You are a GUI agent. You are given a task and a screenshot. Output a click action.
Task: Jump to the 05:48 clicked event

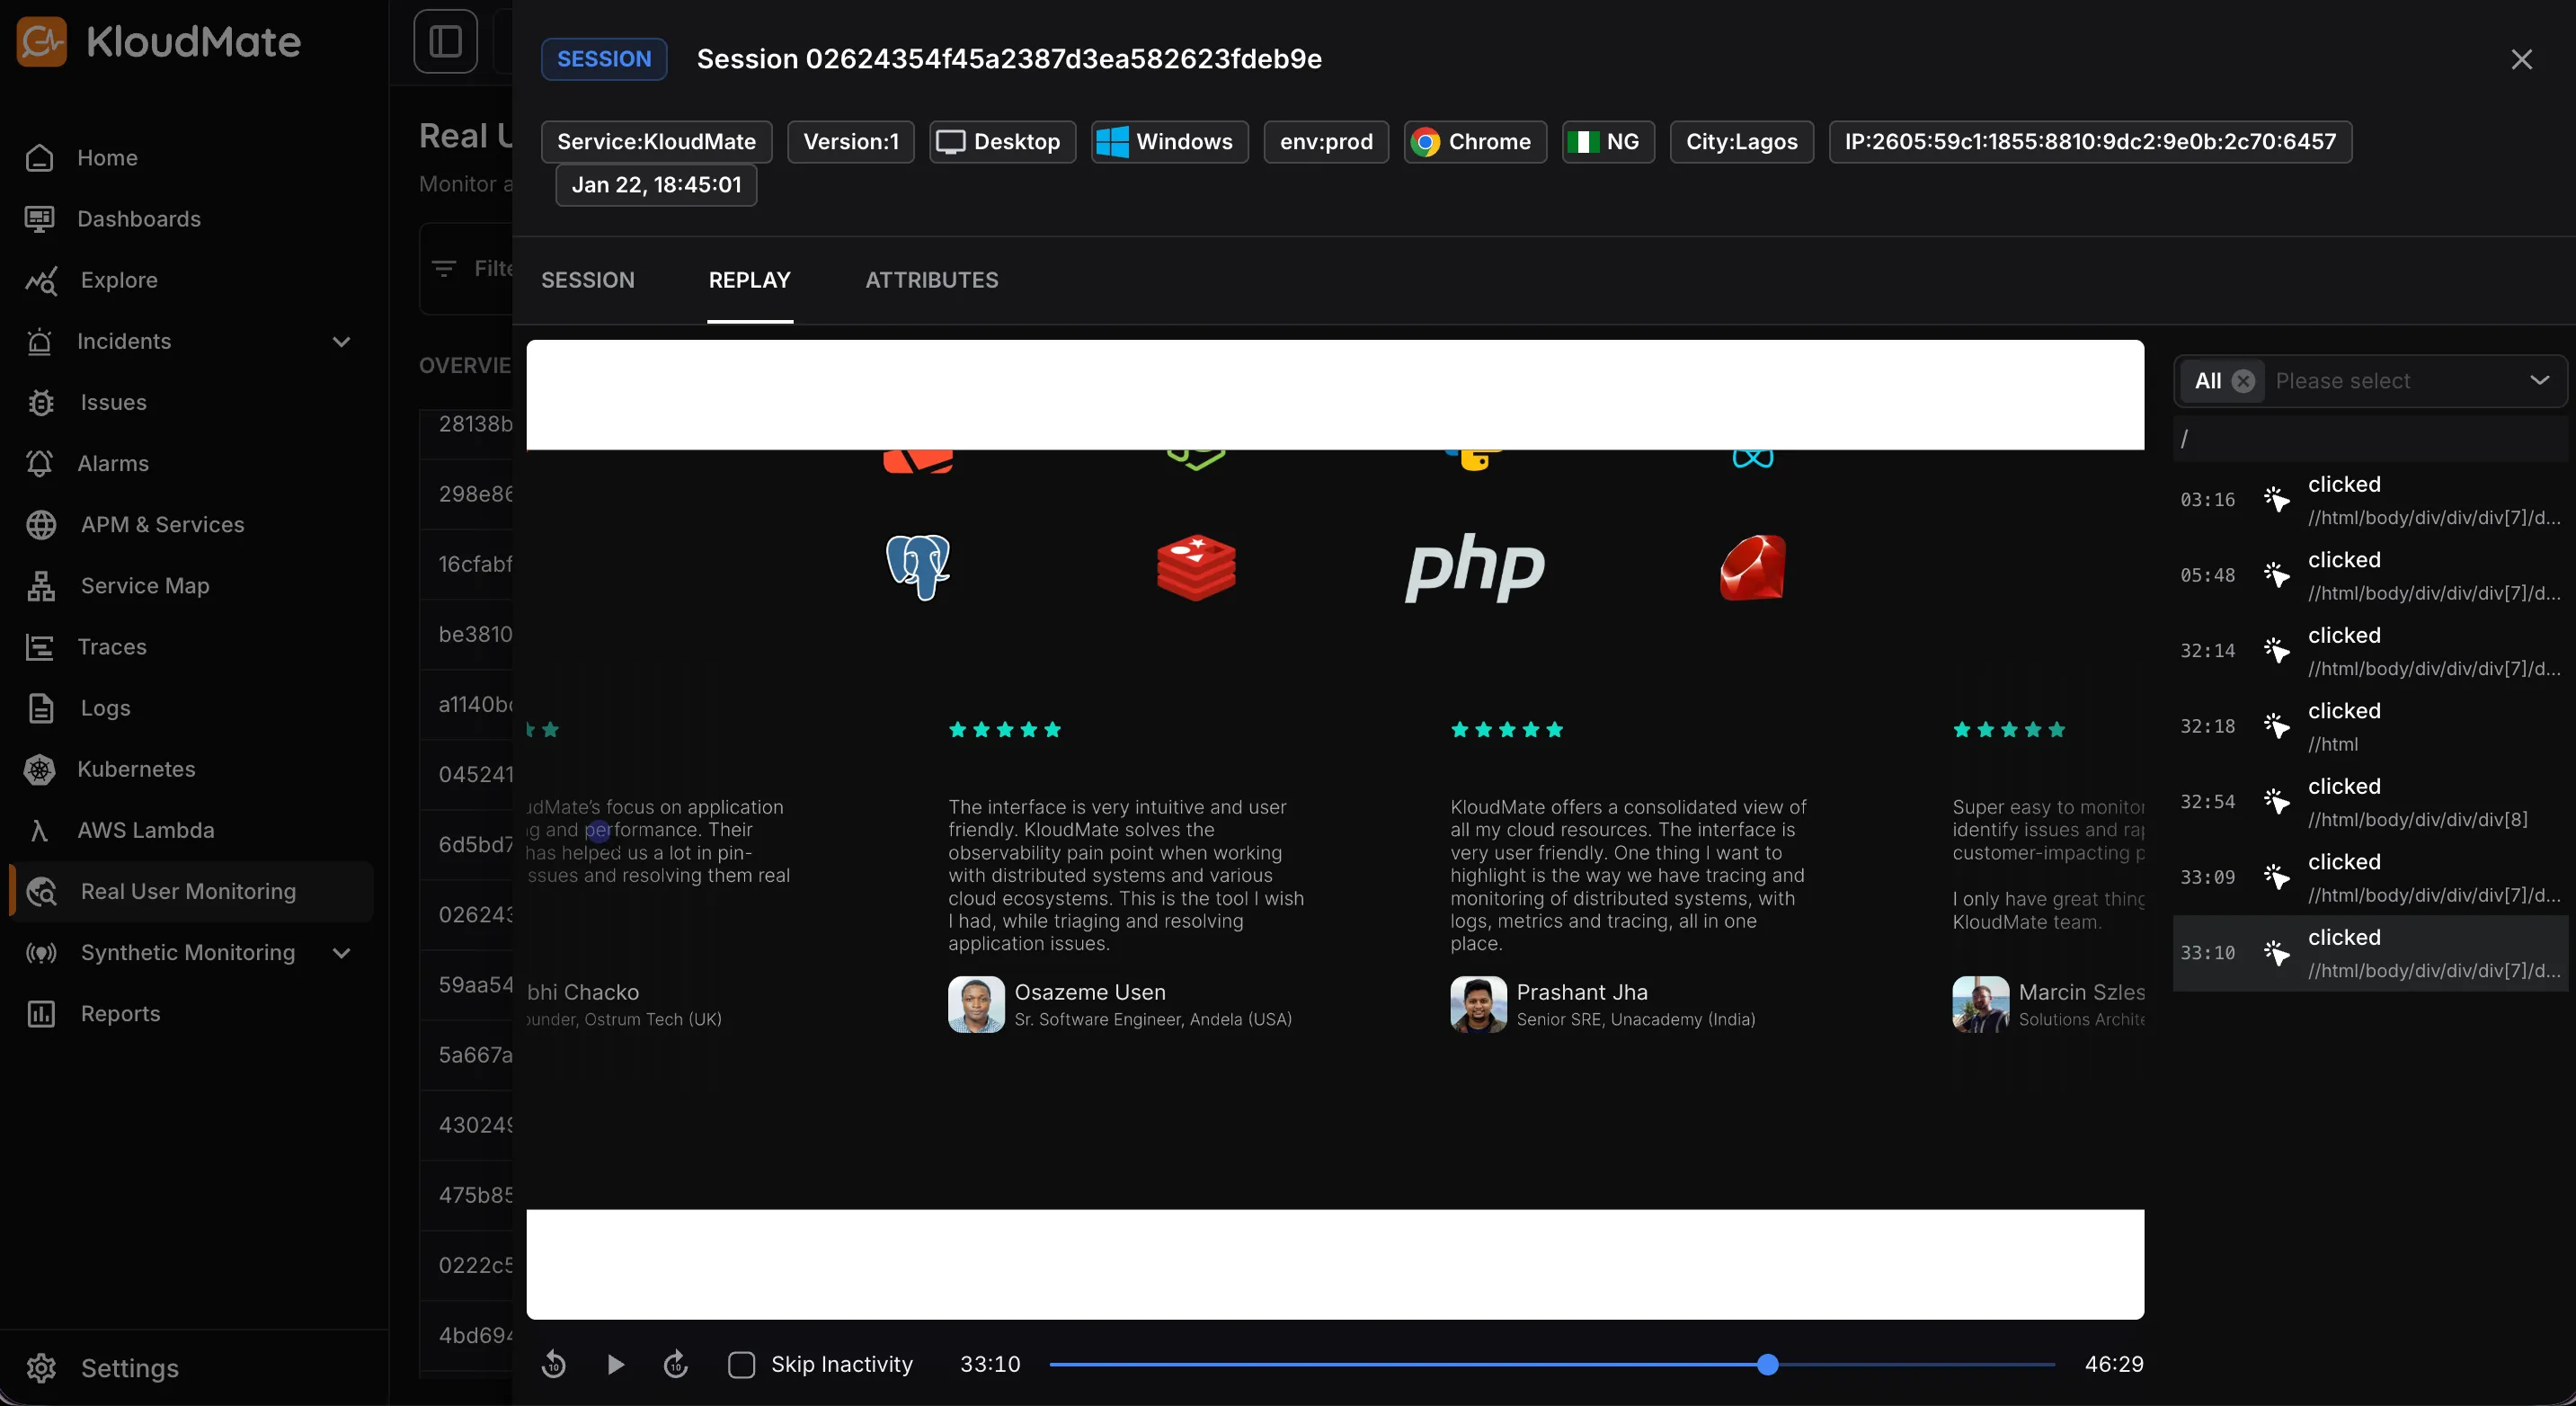click(2370, 575)
